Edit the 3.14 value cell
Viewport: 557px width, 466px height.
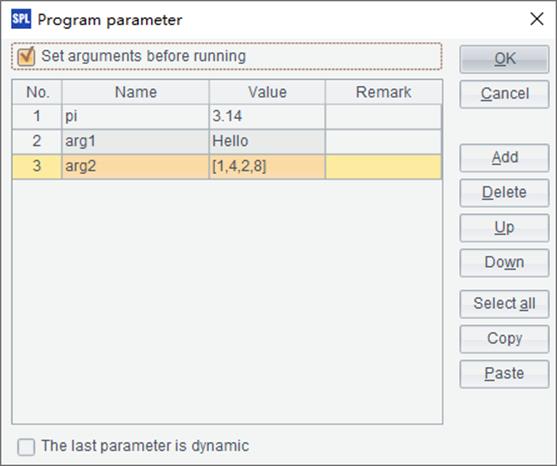click(267, 116)
